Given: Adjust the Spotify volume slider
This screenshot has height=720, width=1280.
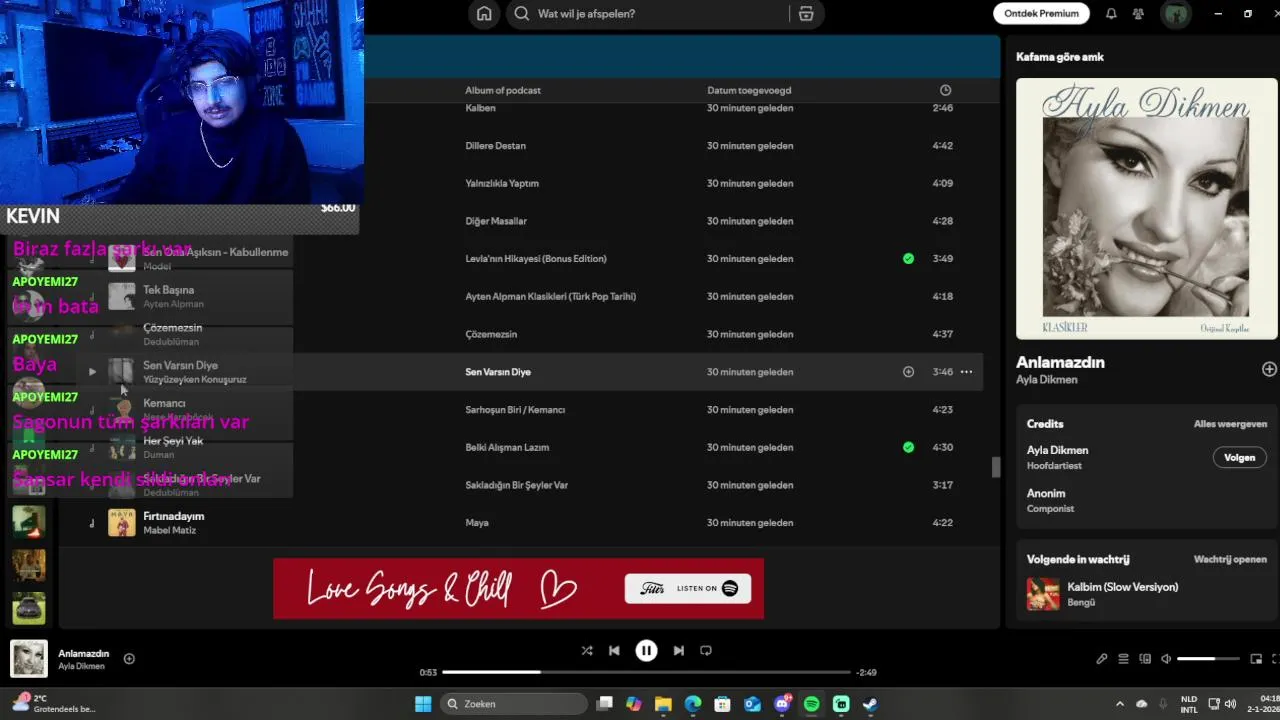Looking at the screenshot, I should pos(1208,659).
